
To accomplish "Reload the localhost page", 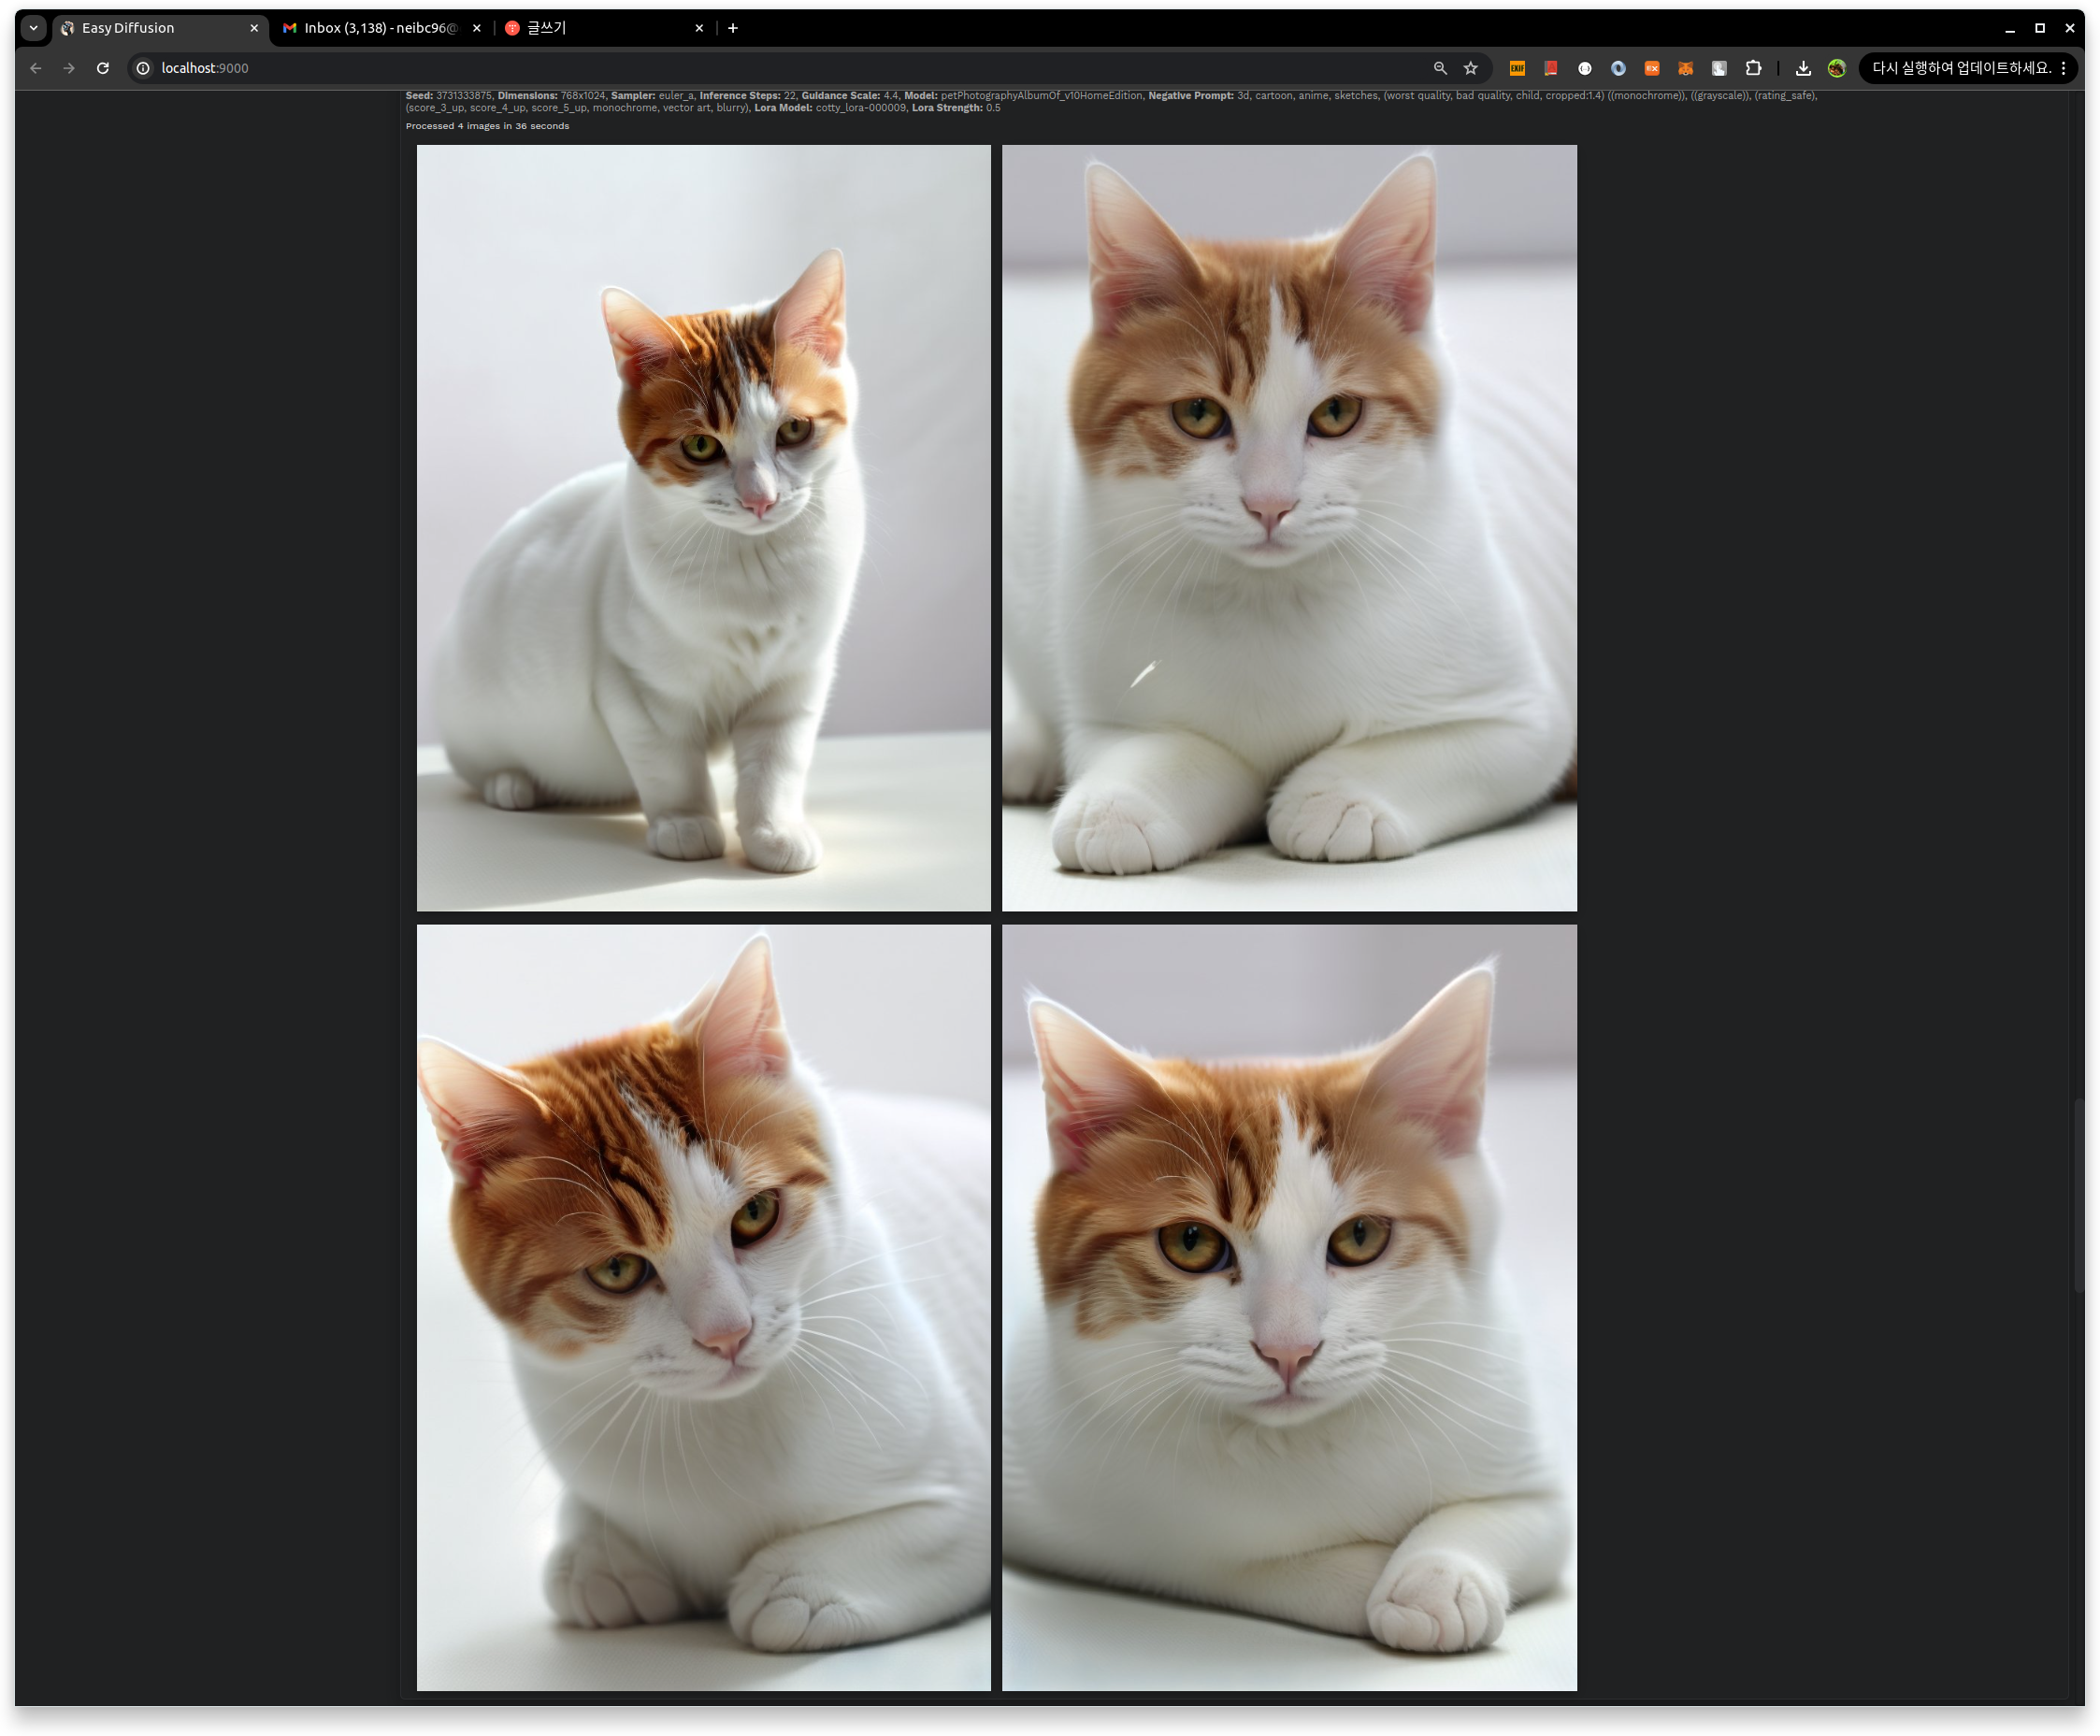I will point(102,68).
